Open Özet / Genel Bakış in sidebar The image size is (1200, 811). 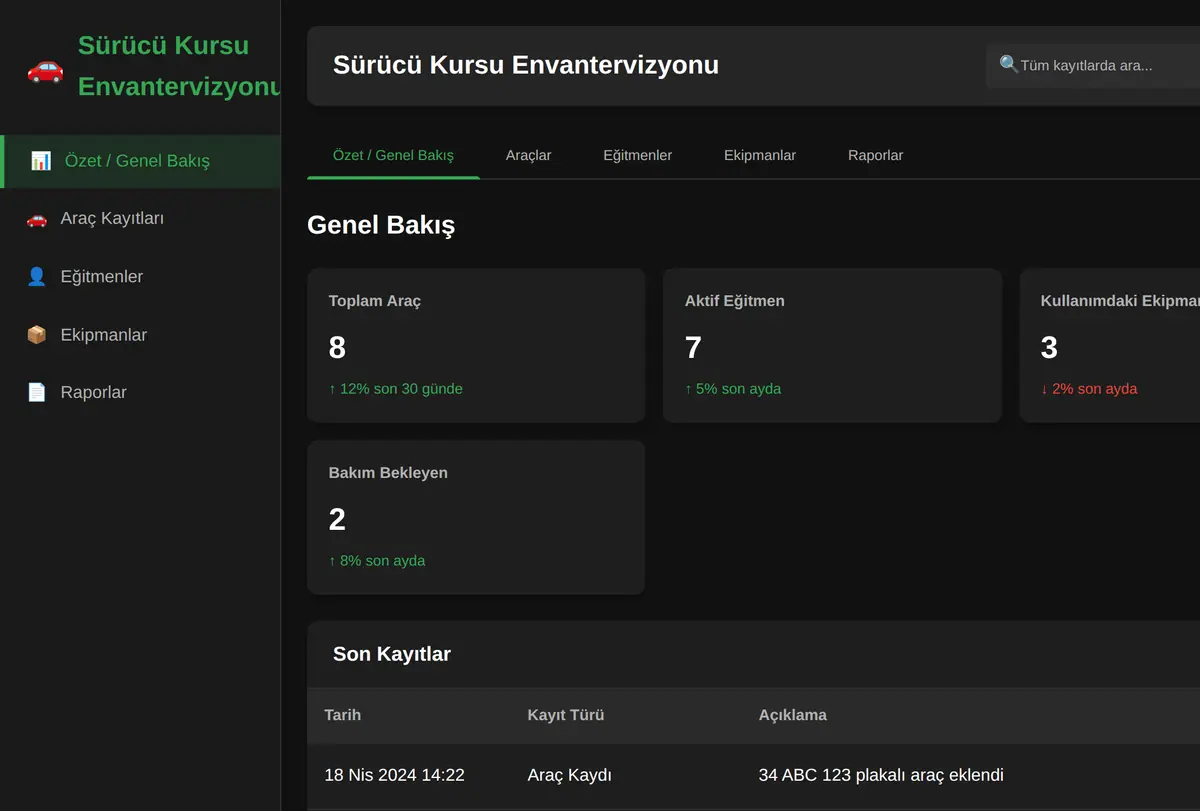point(140,161)
